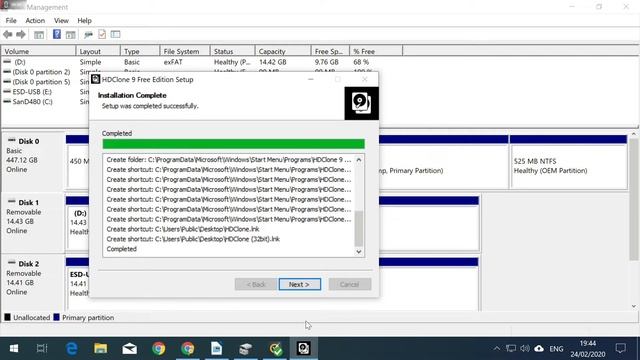Open the Disk Management taskbar icon

[246, 349]
